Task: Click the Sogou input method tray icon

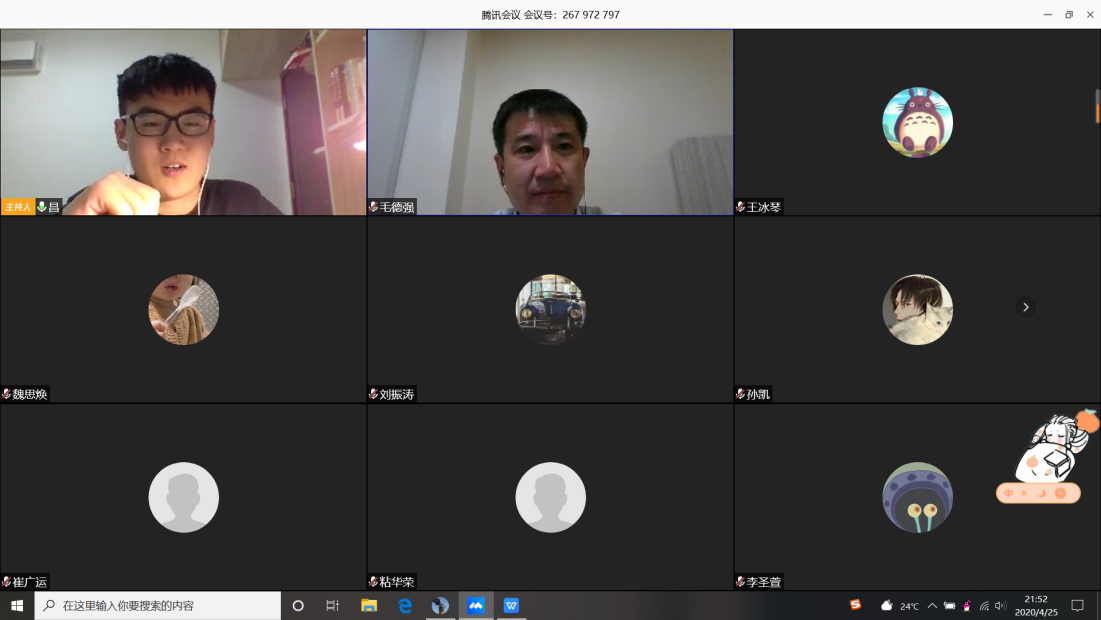Action: (855, 605)
